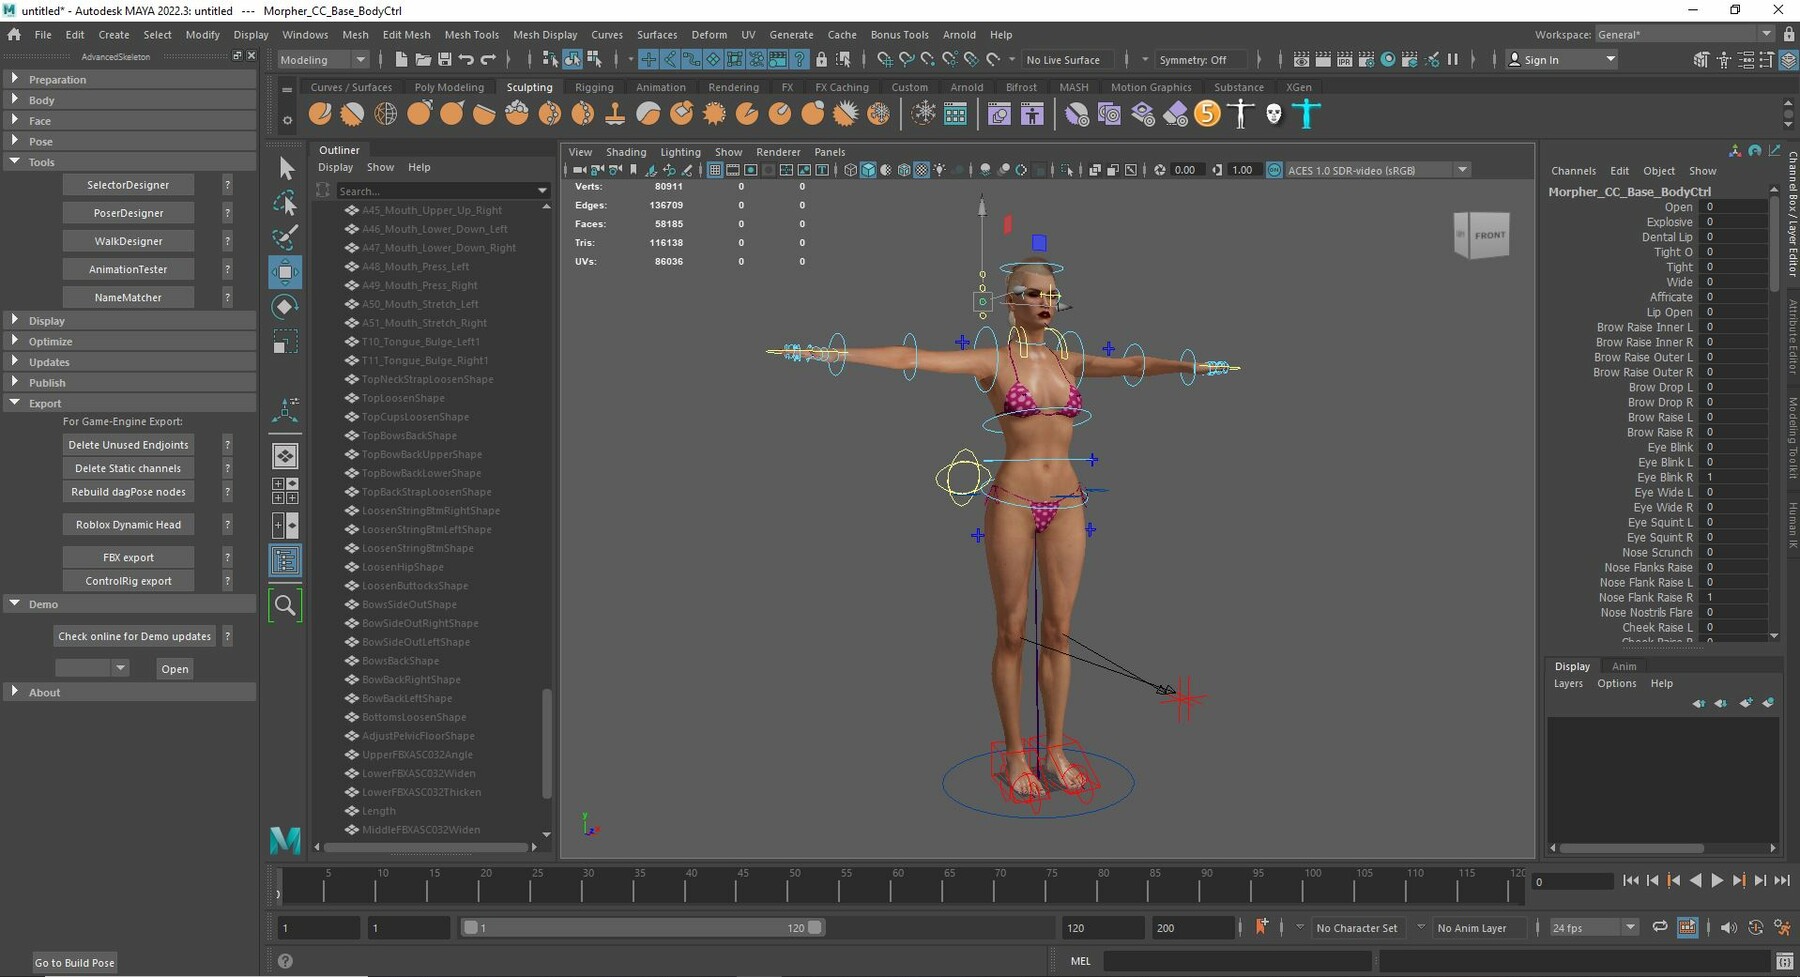Click the help question mark icon
This screenshot has height=977, width=1800.
pyautogui.click(x=285, y=961)
